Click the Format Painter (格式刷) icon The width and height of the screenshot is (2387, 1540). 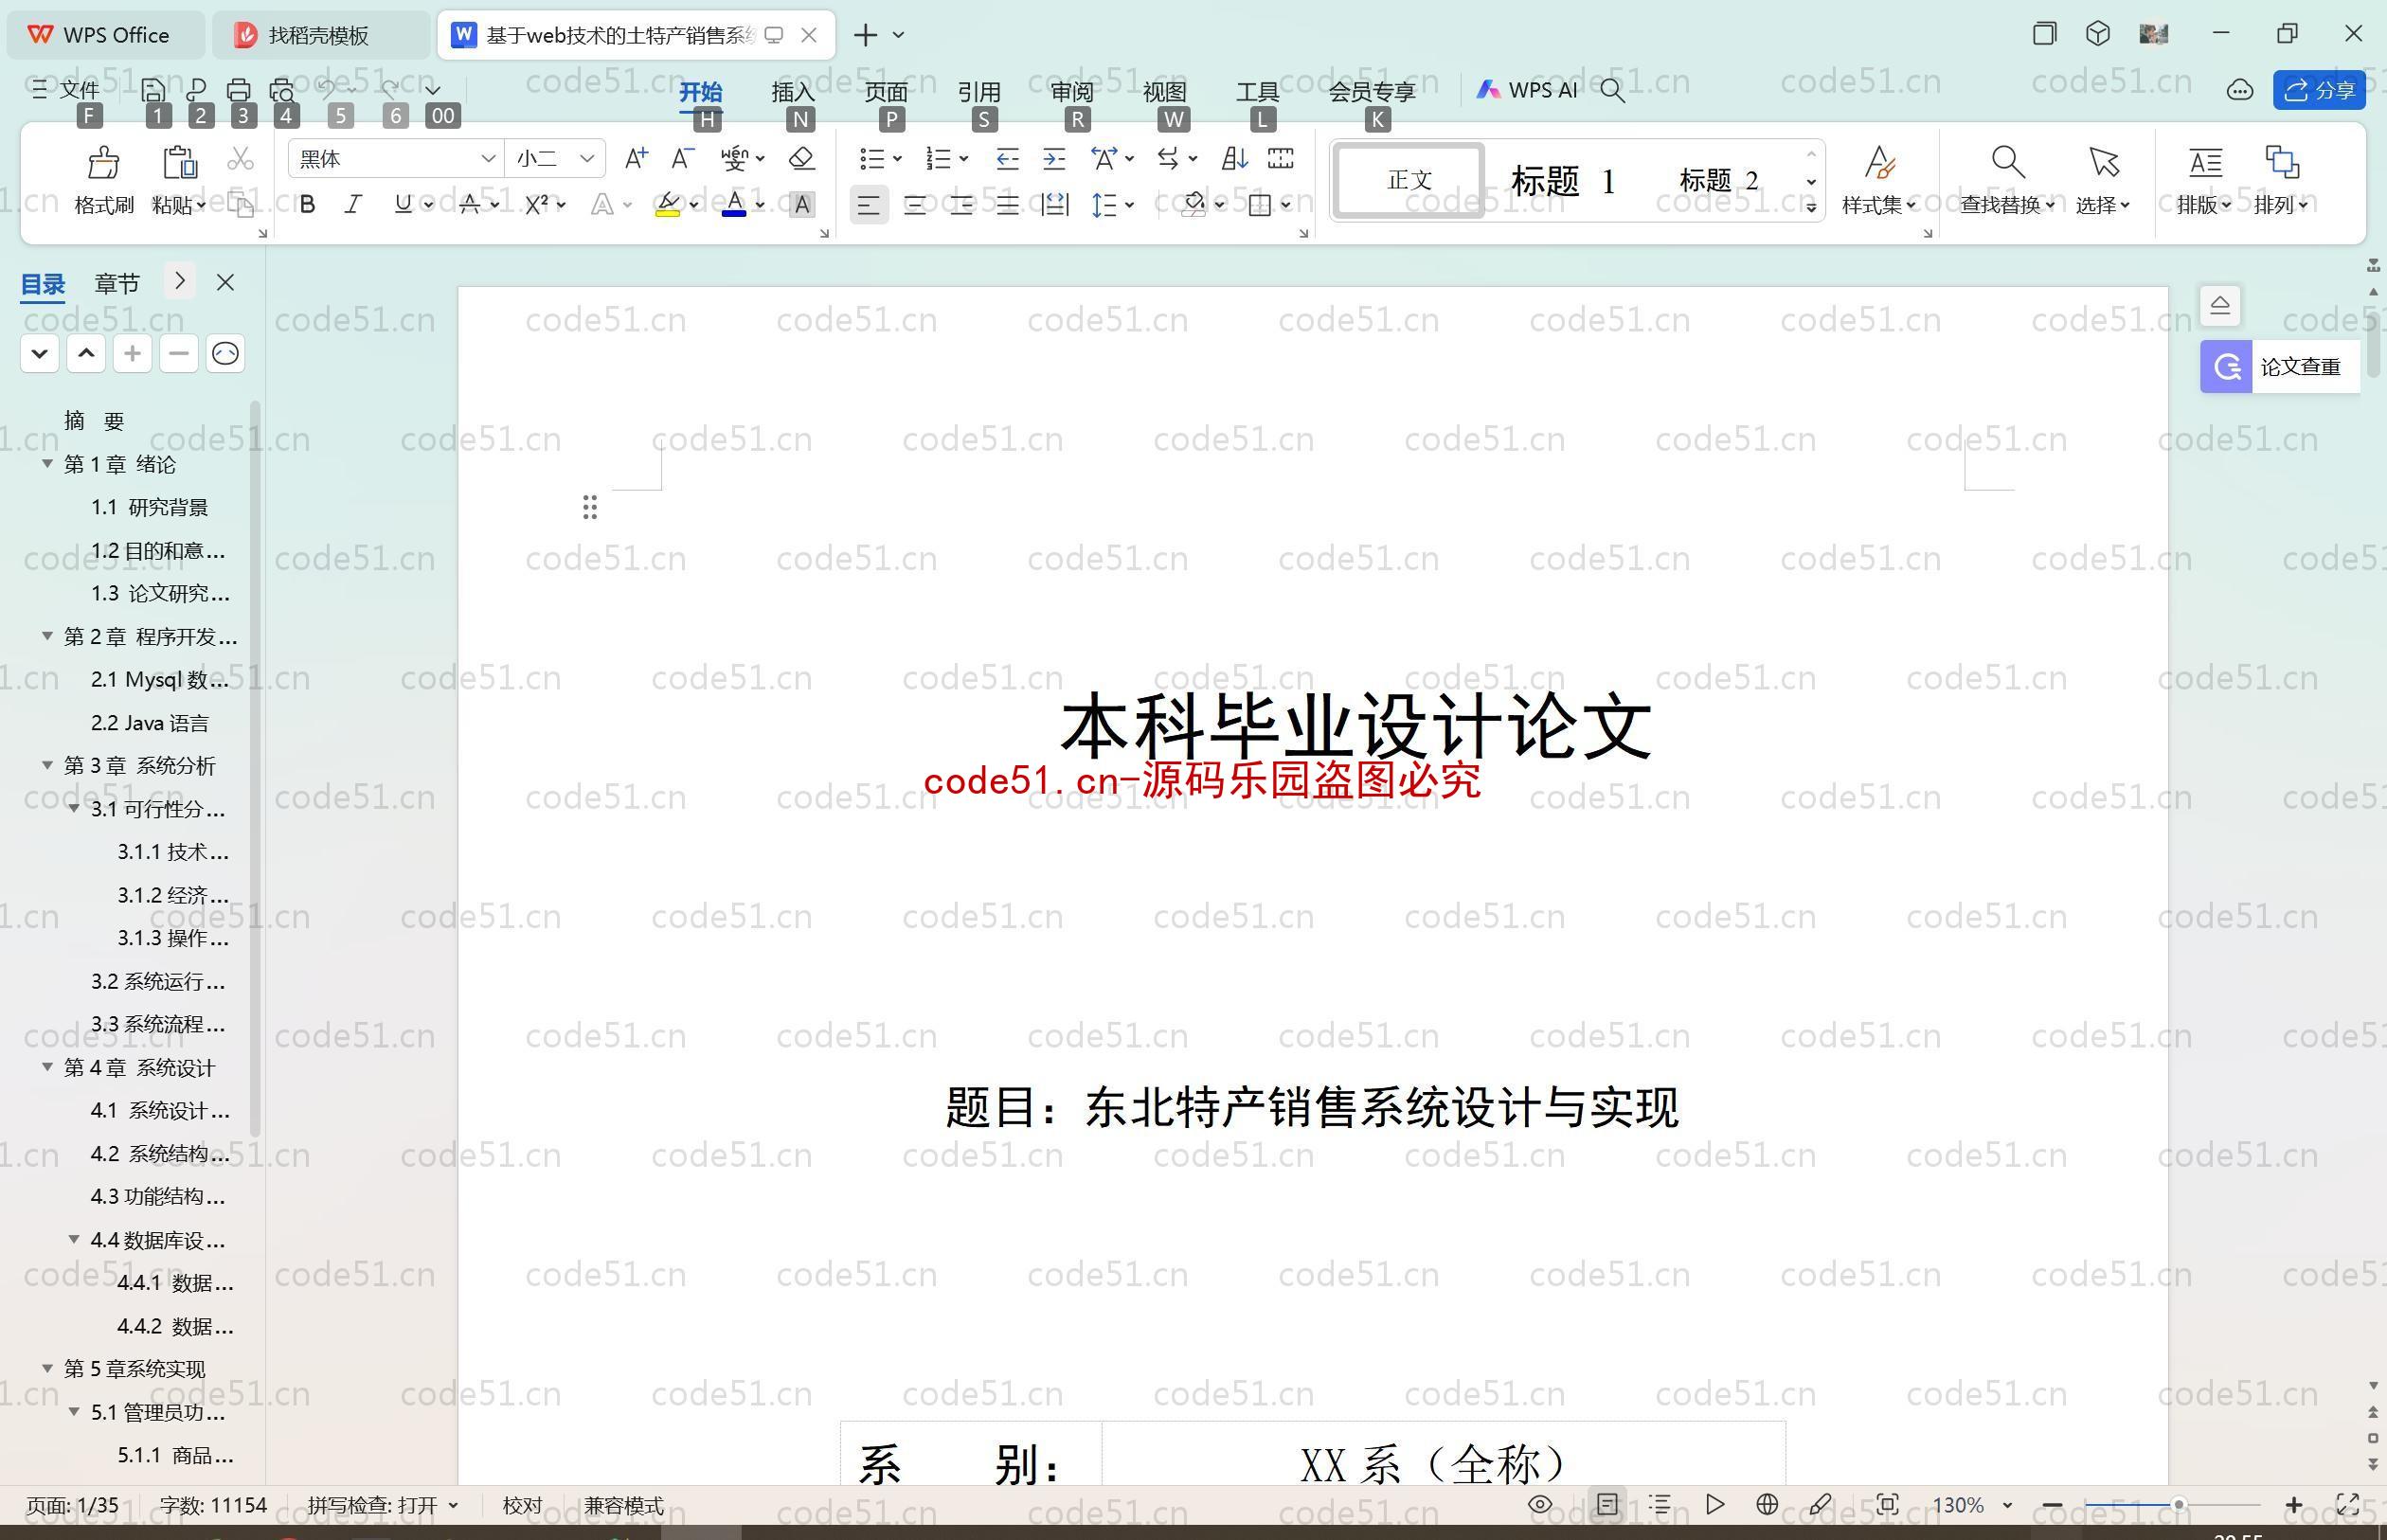[103, 162]
